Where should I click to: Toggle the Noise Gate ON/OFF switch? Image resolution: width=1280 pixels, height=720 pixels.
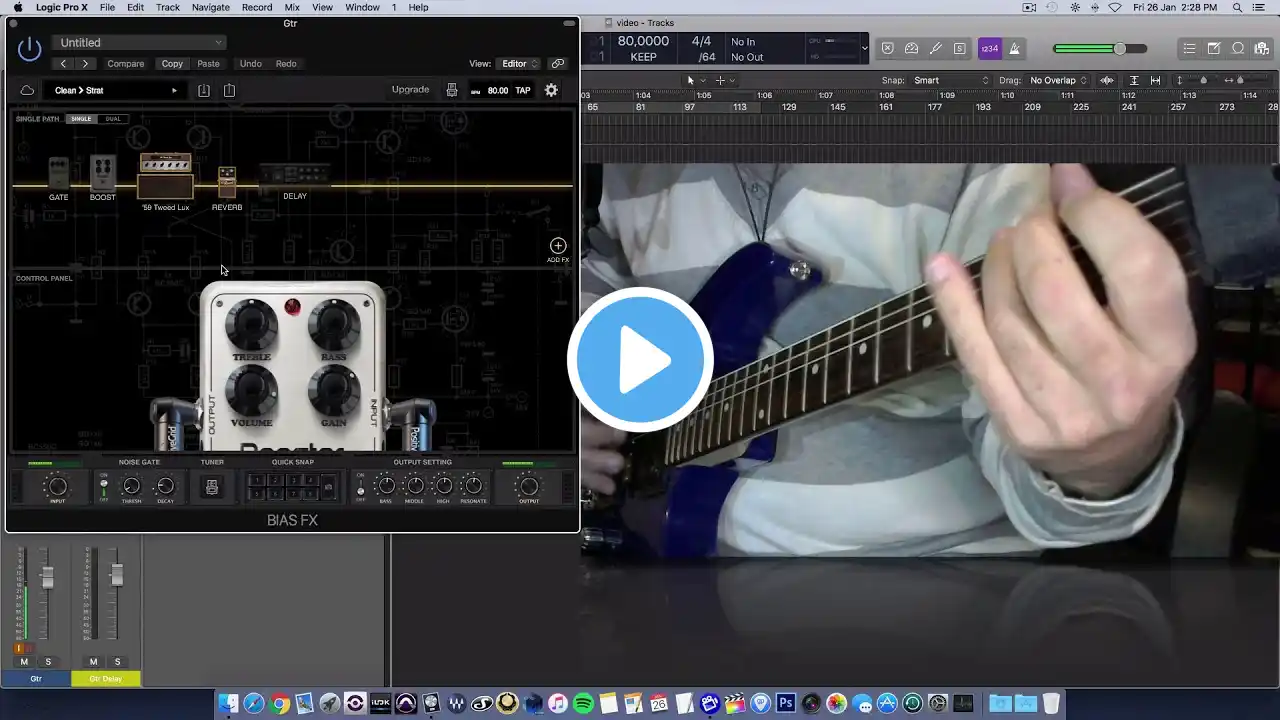coord(103,487)
